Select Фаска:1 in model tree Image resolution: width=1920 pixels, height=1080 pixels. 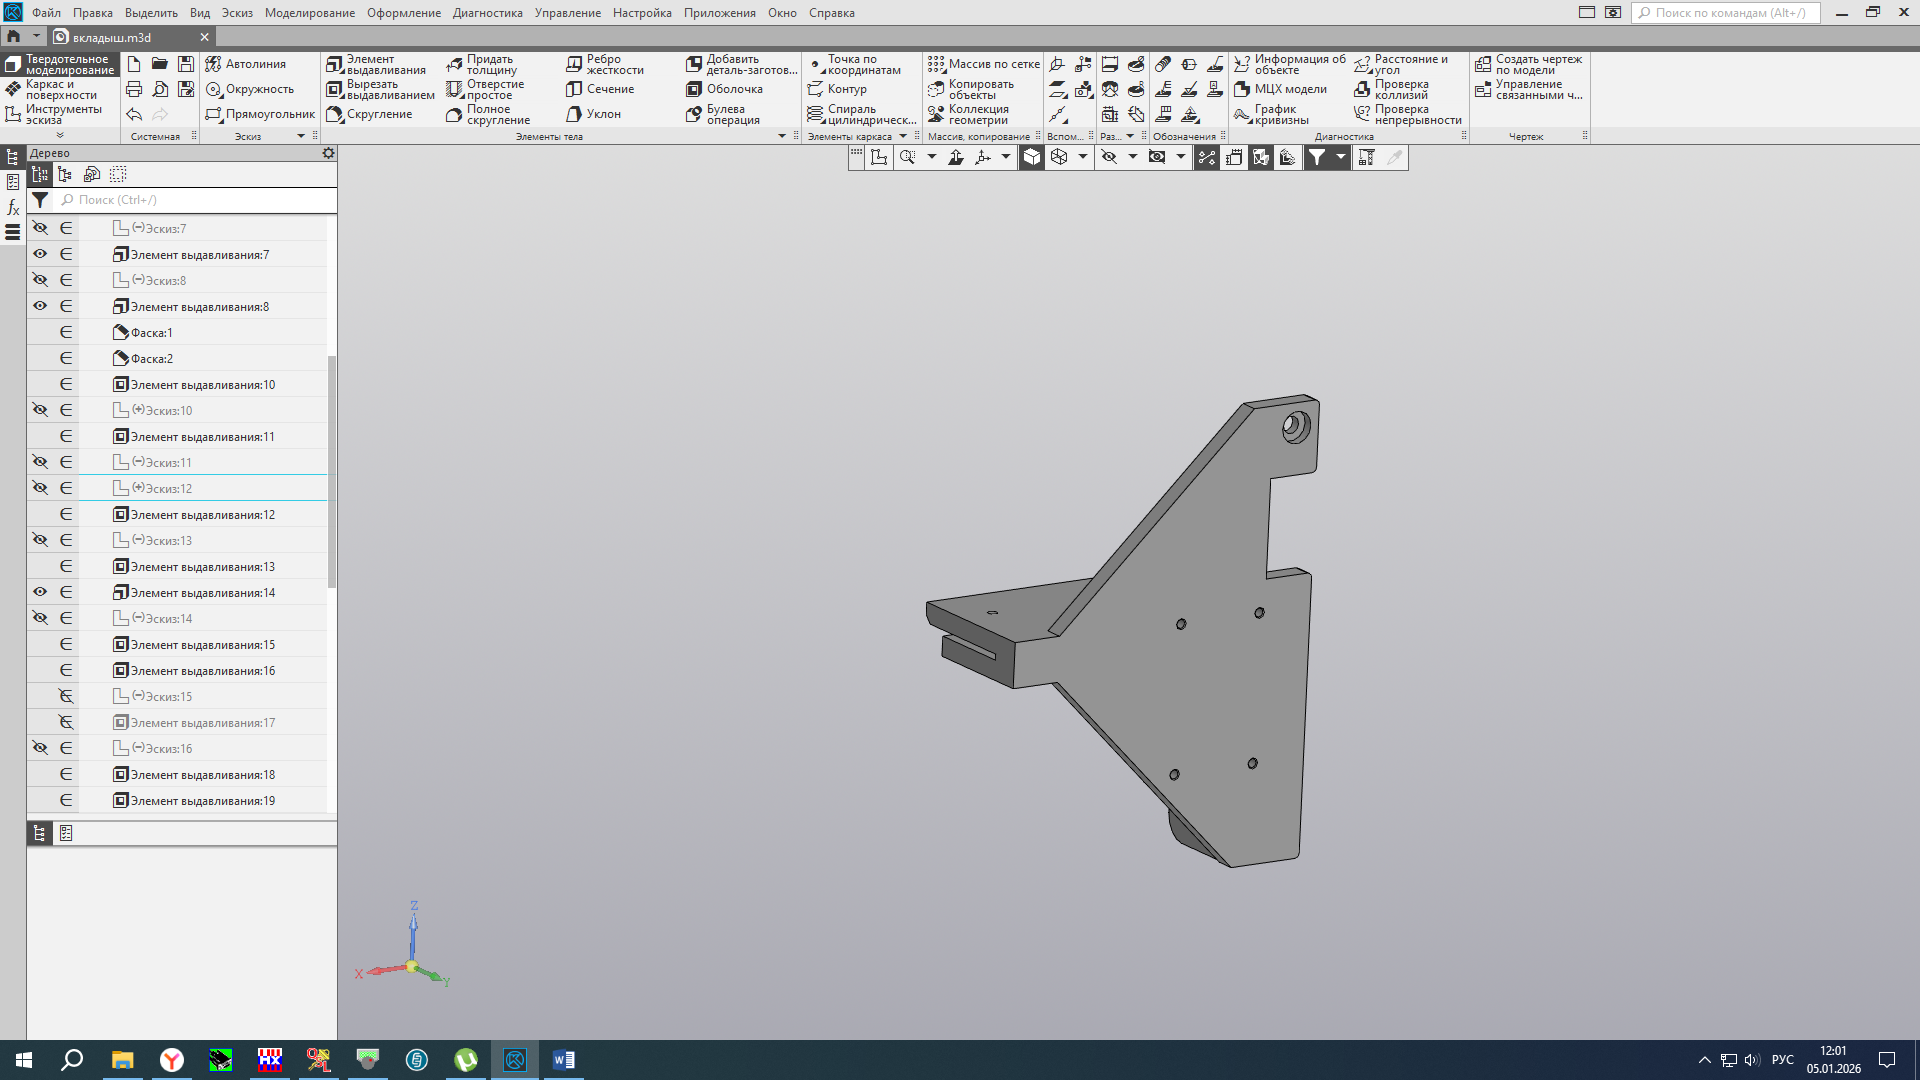tap(152, 333)
